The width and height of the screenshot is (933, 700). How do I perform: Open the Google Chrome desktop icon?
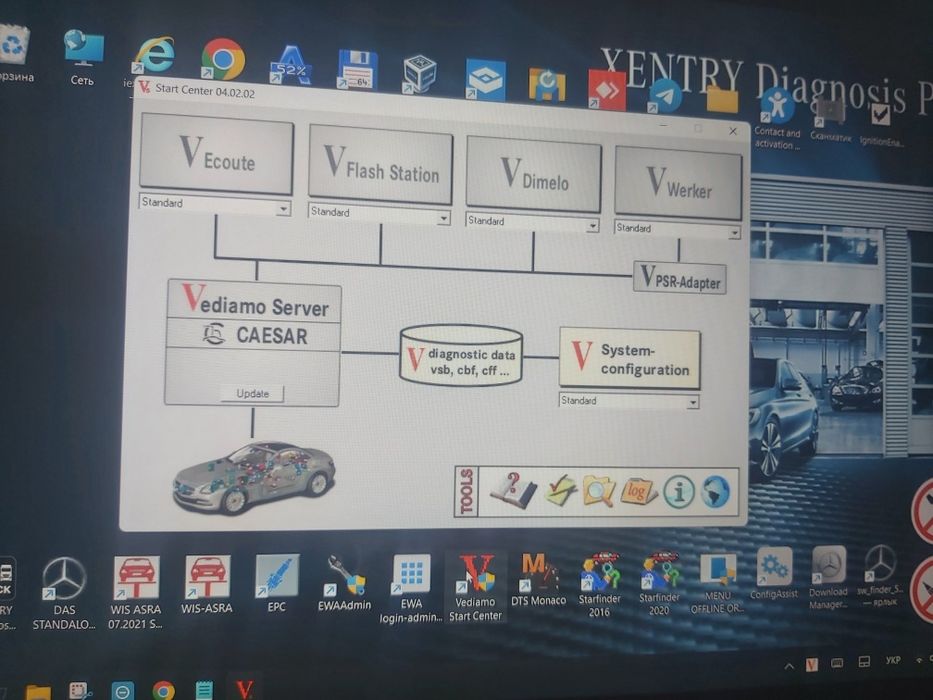pos(223,60)
